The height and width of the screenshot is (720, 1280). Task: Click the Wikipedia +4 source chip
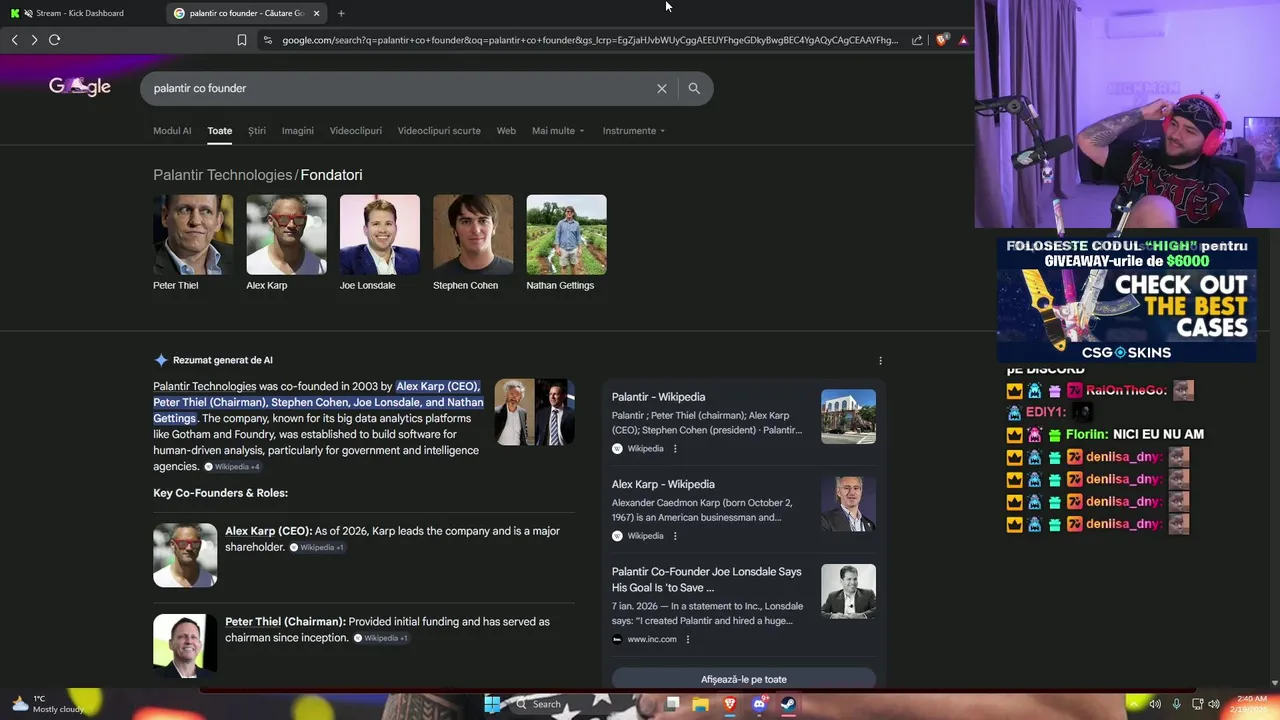click(232, 467)
